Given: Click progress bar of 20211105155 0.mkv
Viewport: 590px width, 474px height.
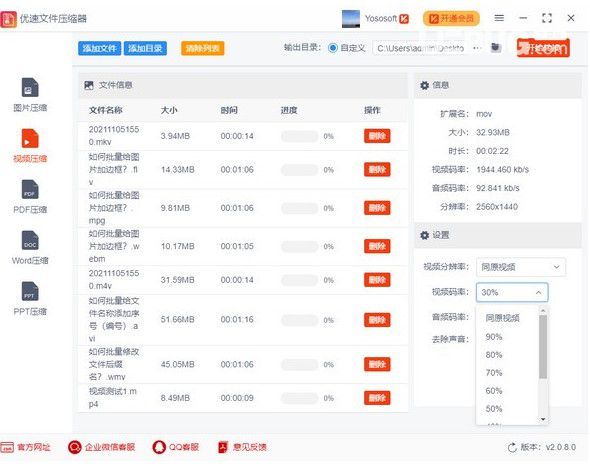Looking at the screenshot, I should click(300, 136).
